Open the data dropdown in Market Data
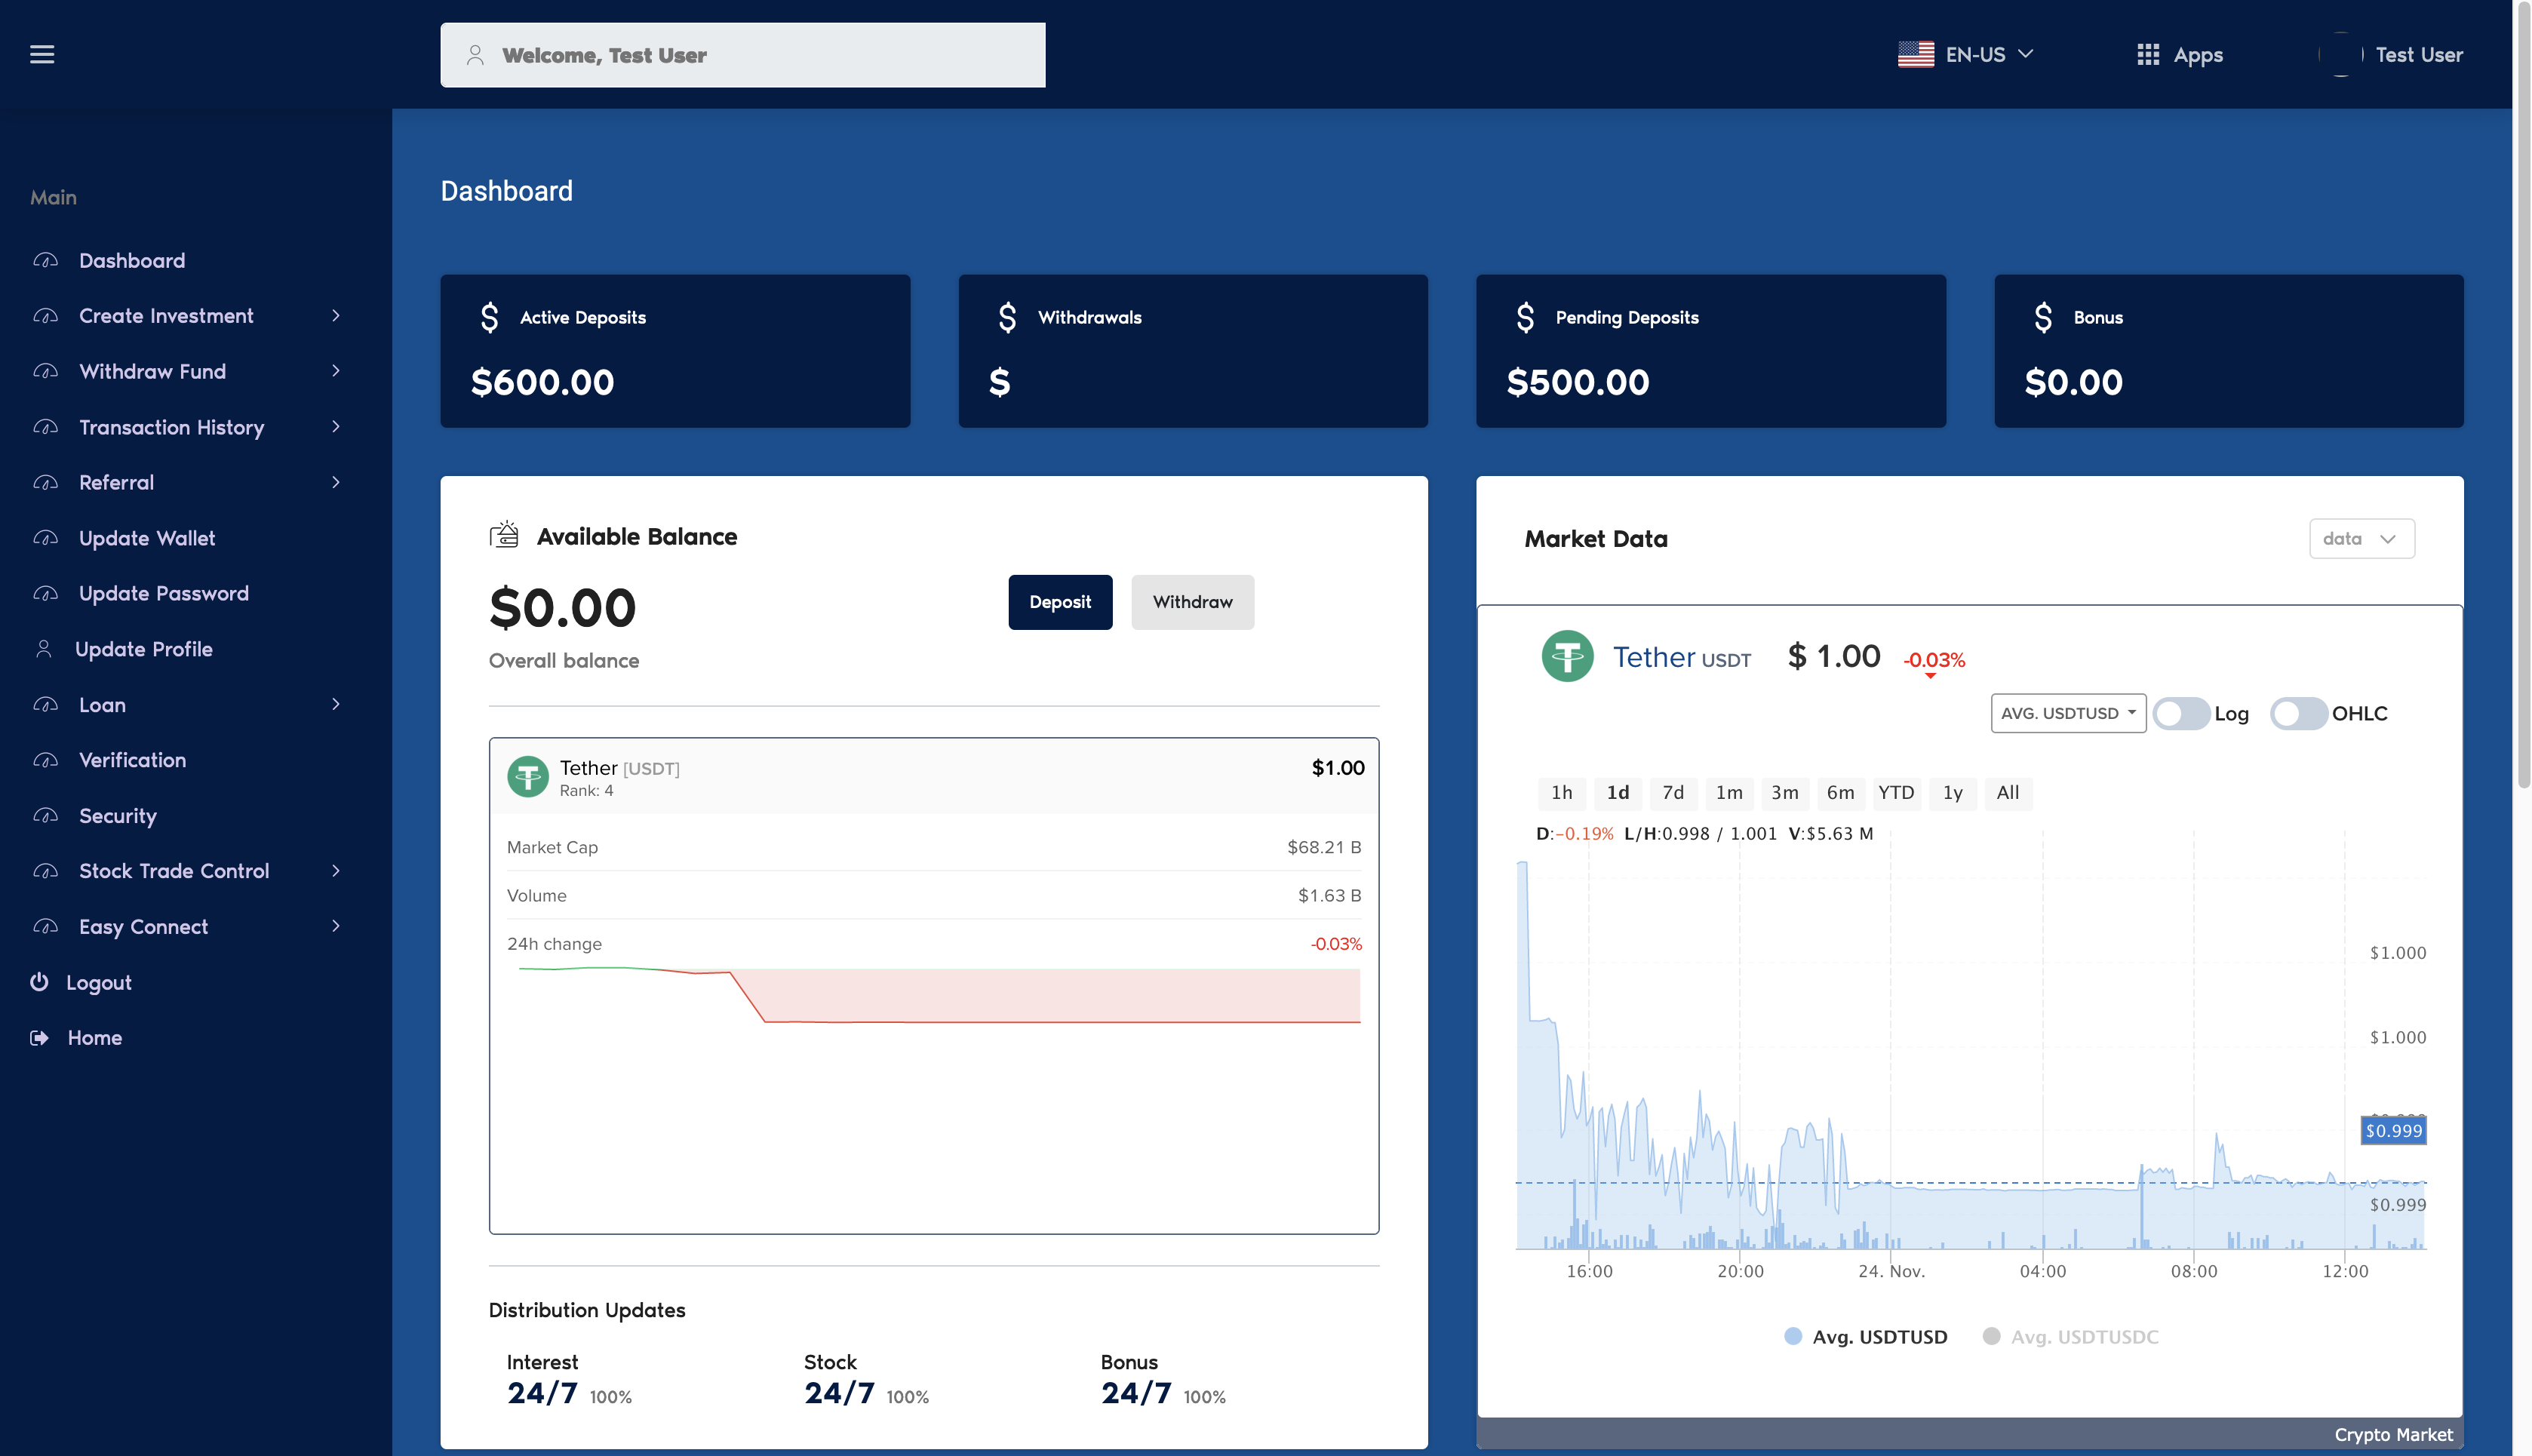 coord(2361,538)
